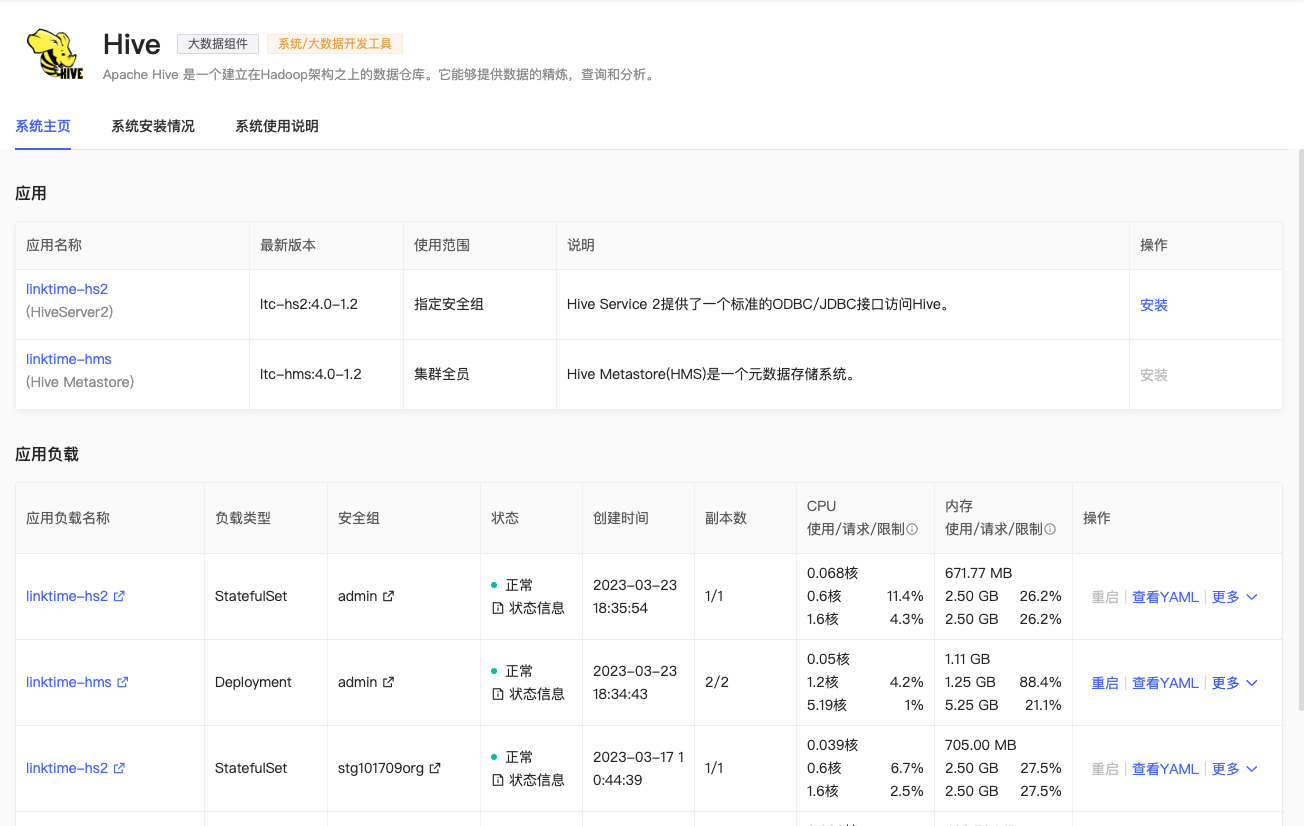Image resolution: width=1304 pixels, height=826 pixels.
Task: View YAML of linktime-hms workload
Action: coord(1165,683)
